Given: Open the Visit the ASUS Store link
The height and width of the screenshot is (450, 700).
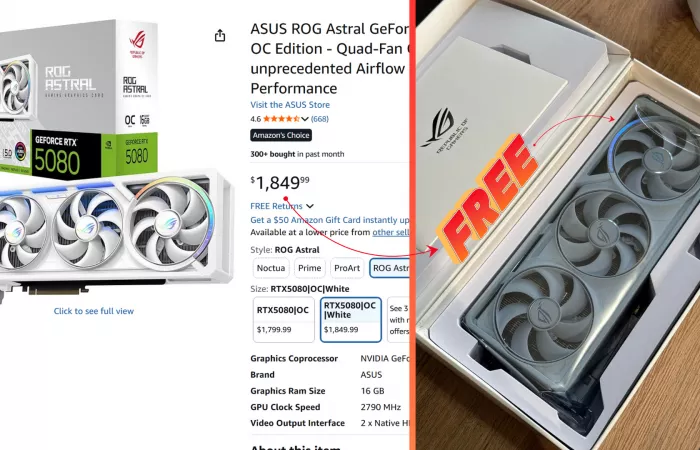Looking at the screenshot, I should tap(290, 105).
